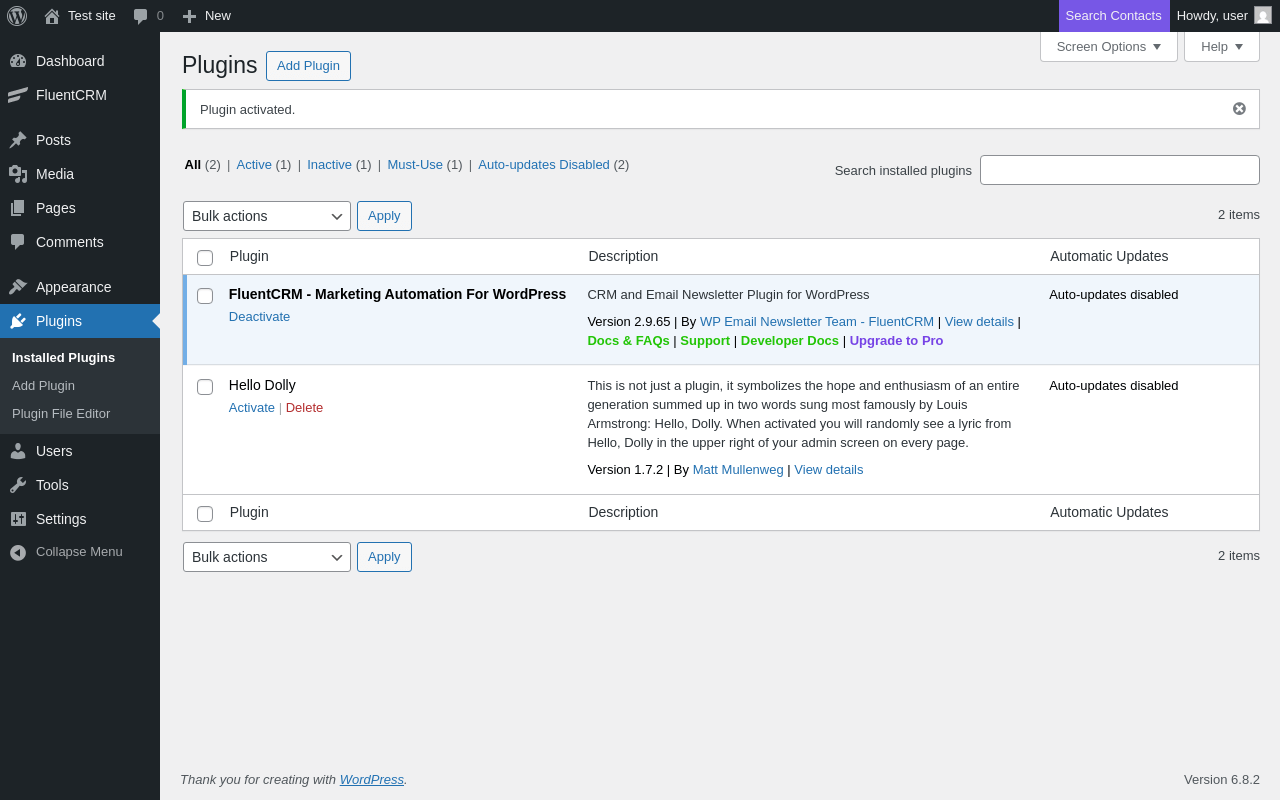Click the FluentCRM sidebar icon
Viewport: 1280px width, 800px height.
point(18,95)
